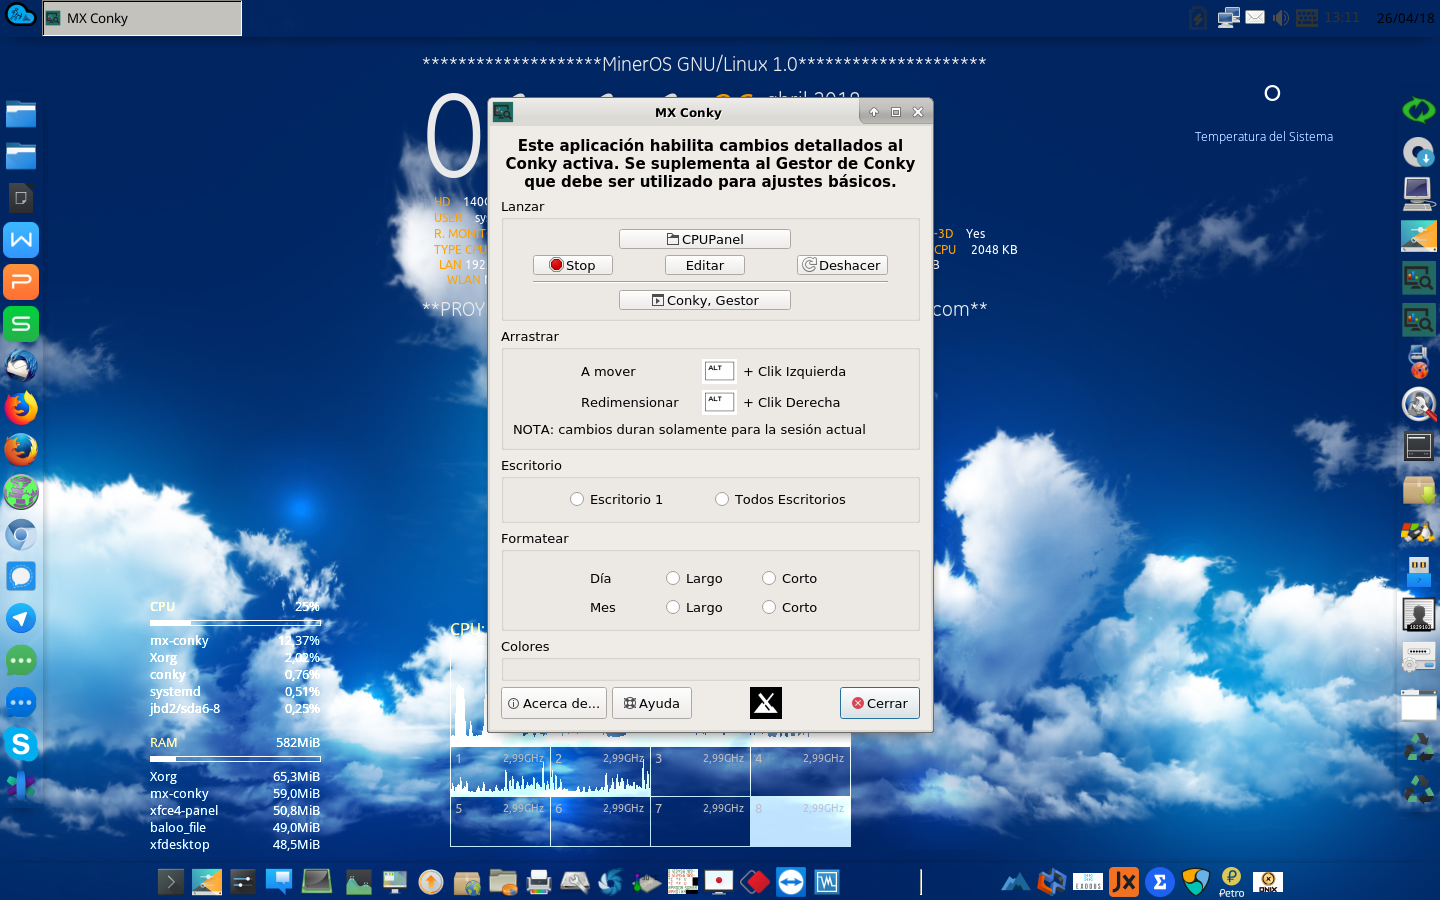Launch Telegram from the left dock
The image size is (1440, 900).
click(21, 619)
